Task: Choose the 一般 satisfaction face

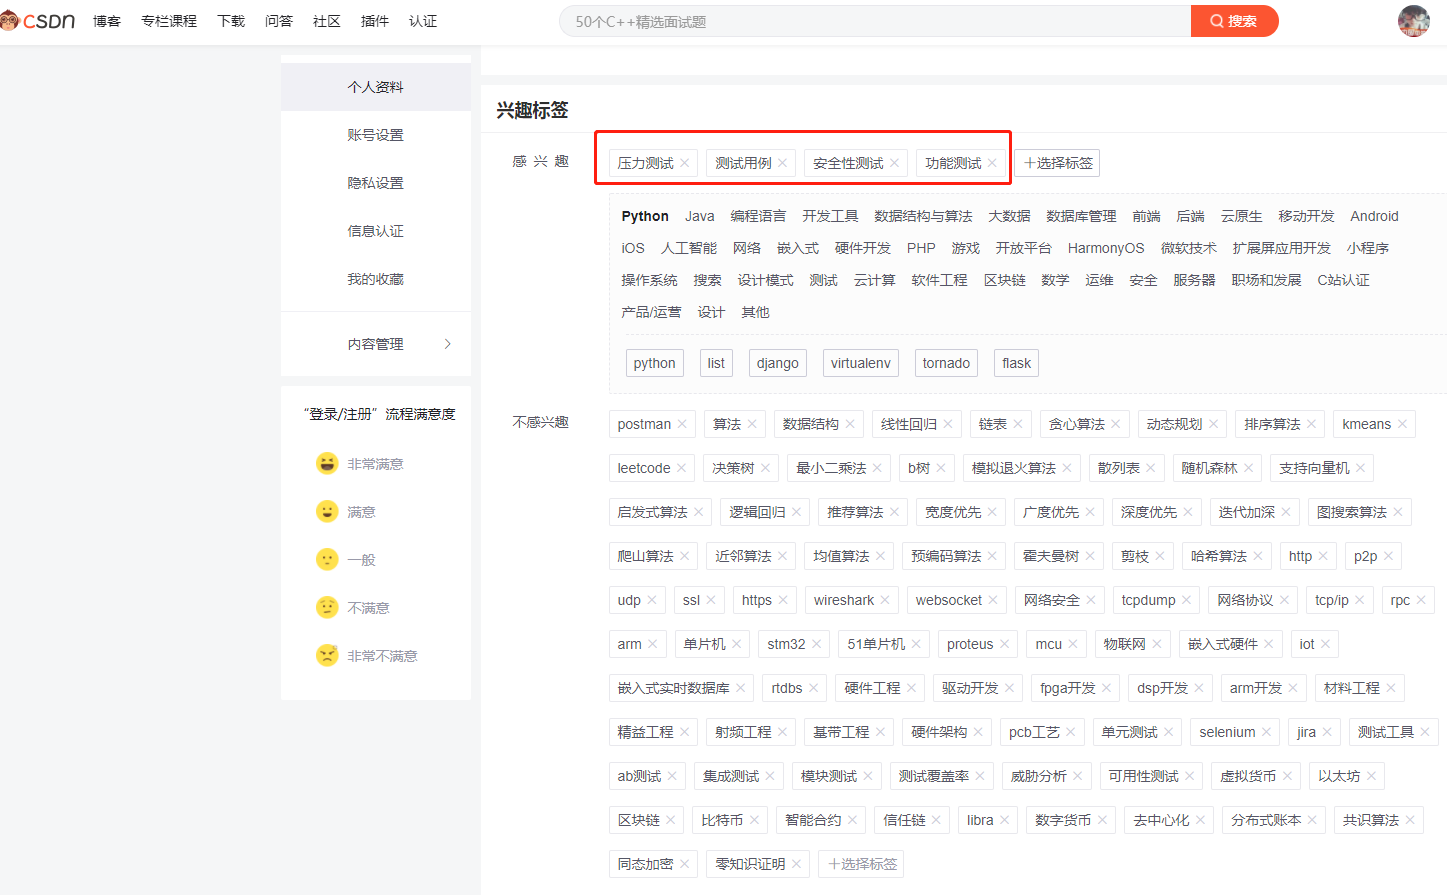Action: [x=327, y=560]
